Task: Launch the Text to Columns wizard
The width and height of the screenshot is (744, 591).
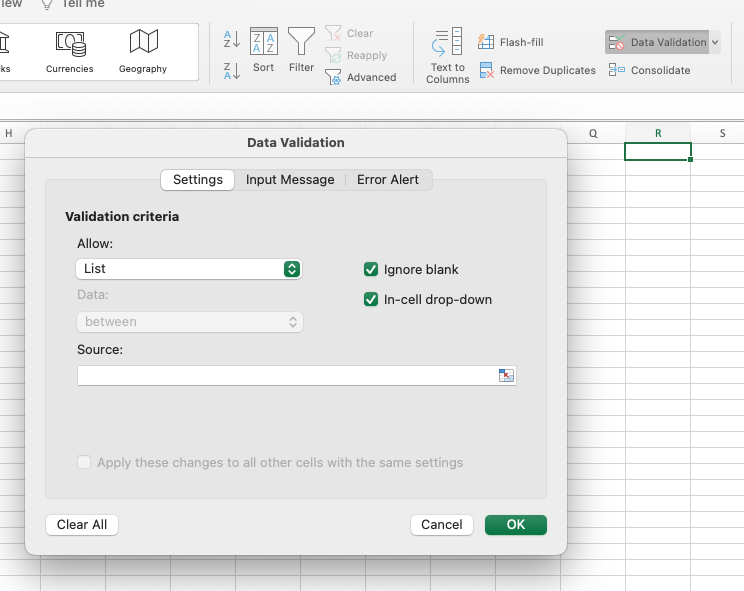Action: [x=447, y=55]
